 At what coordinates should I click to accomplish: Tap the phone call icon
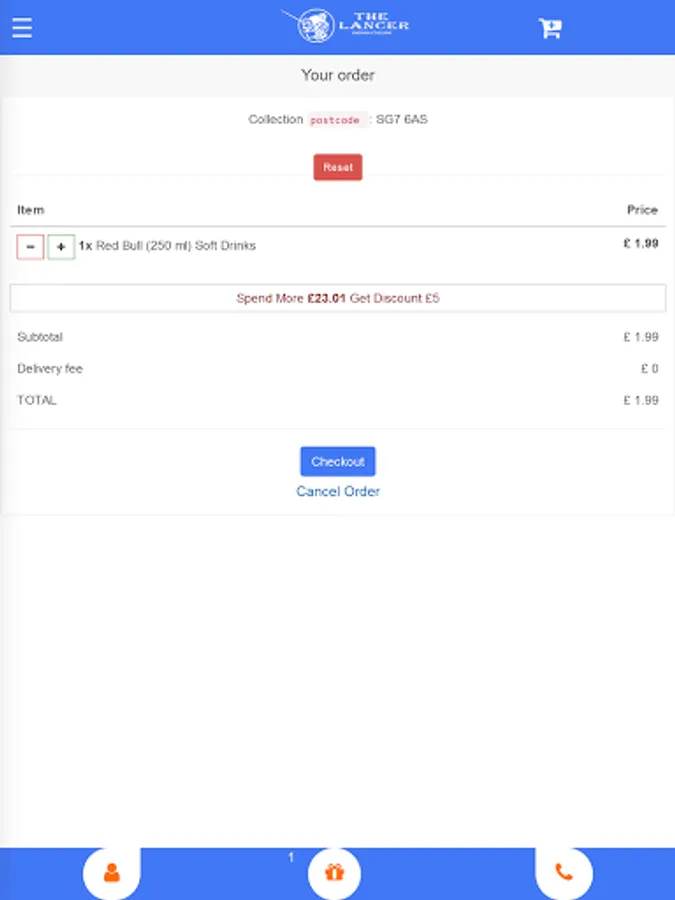(x=564, y=872)
